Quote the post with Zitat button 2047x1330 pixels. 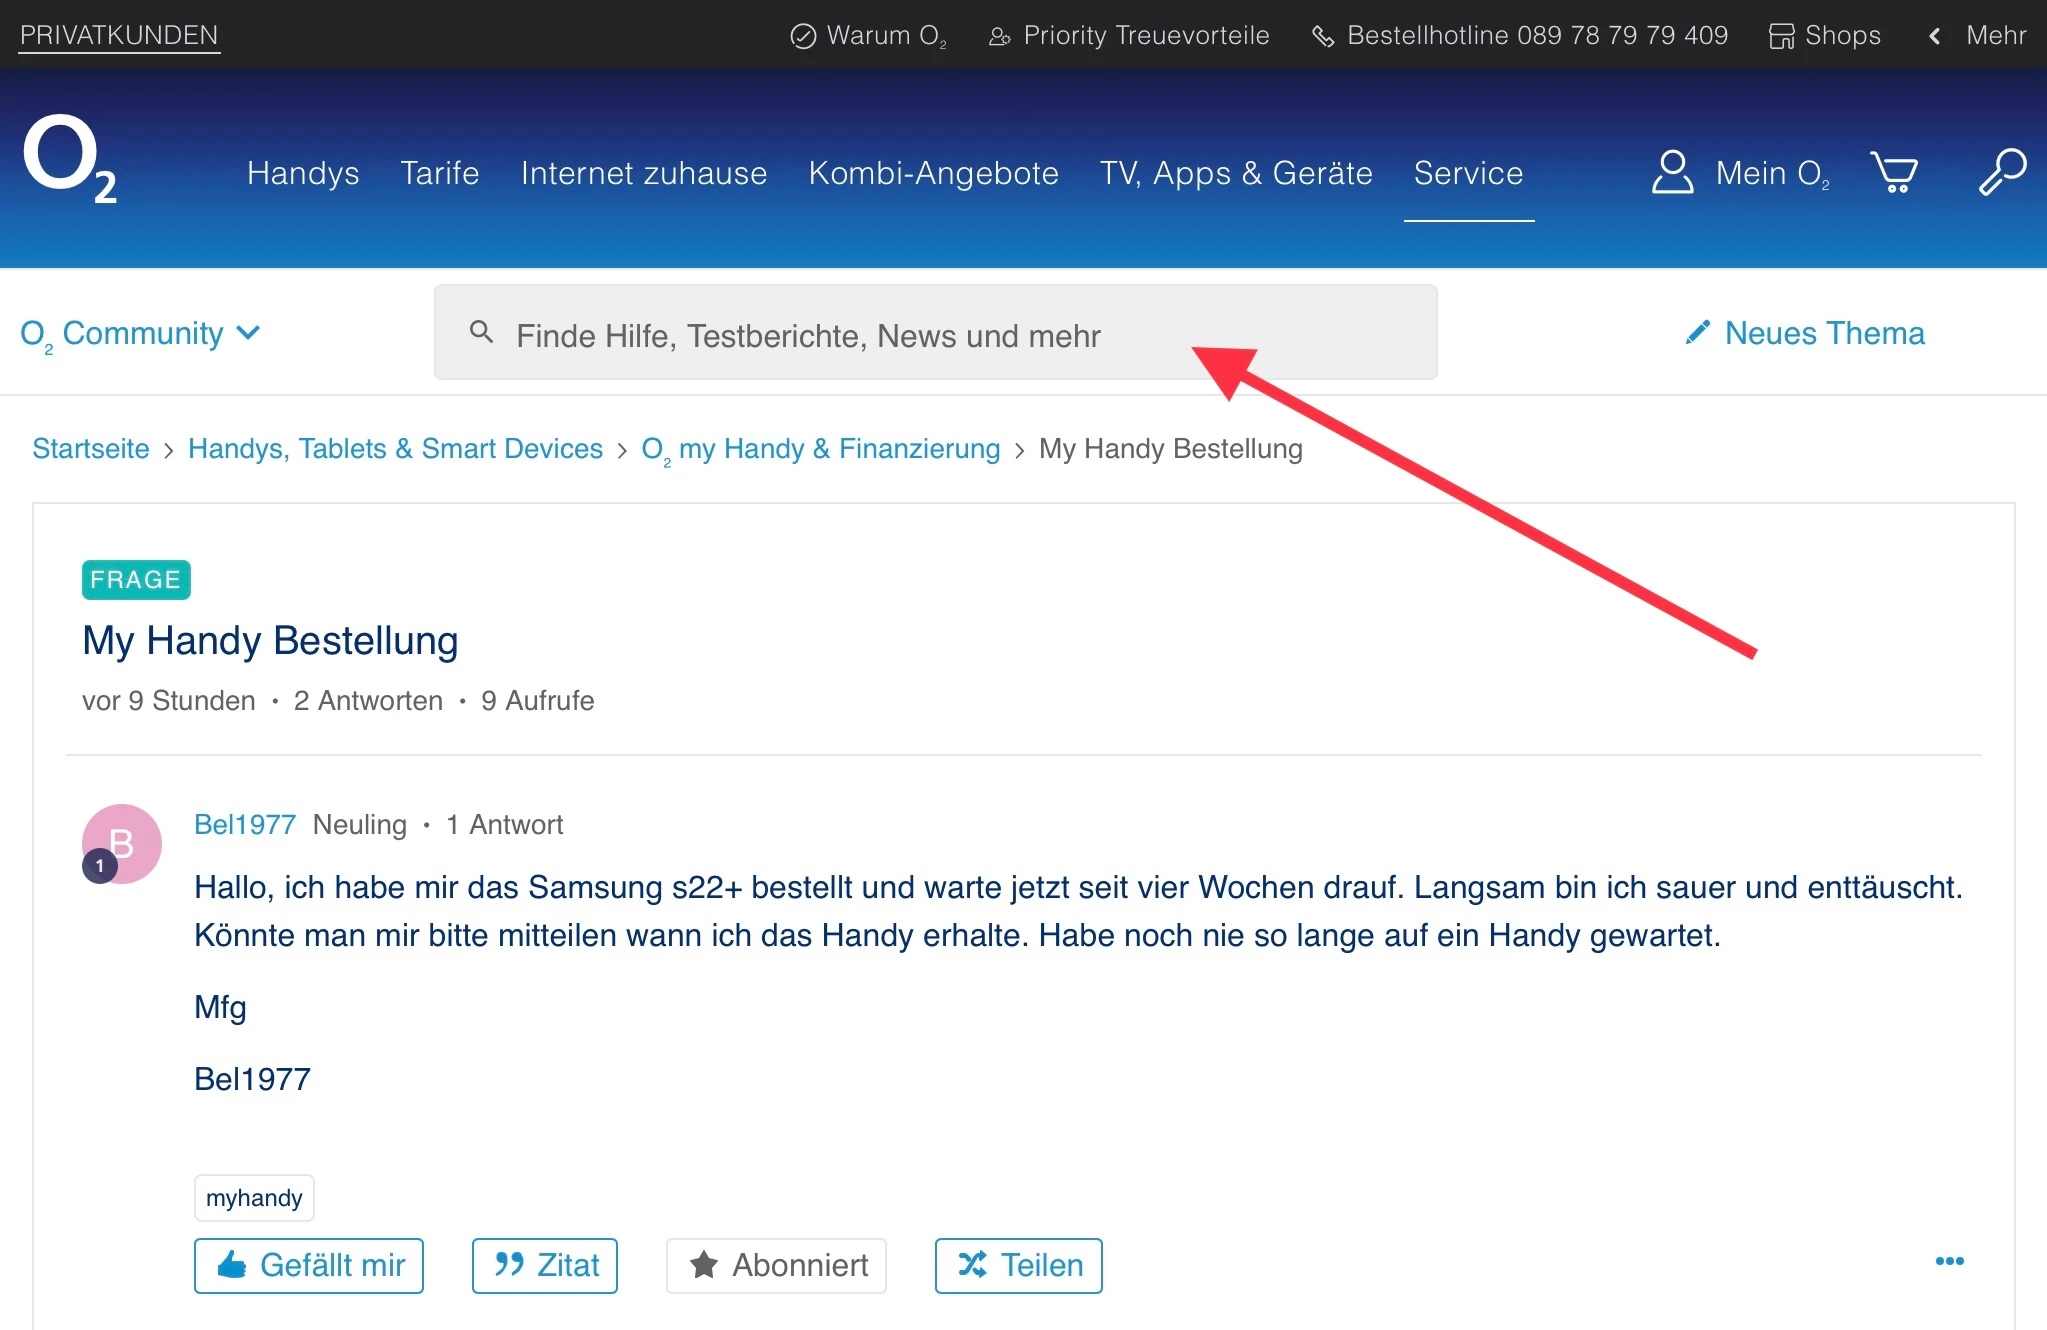point(545,1266)
